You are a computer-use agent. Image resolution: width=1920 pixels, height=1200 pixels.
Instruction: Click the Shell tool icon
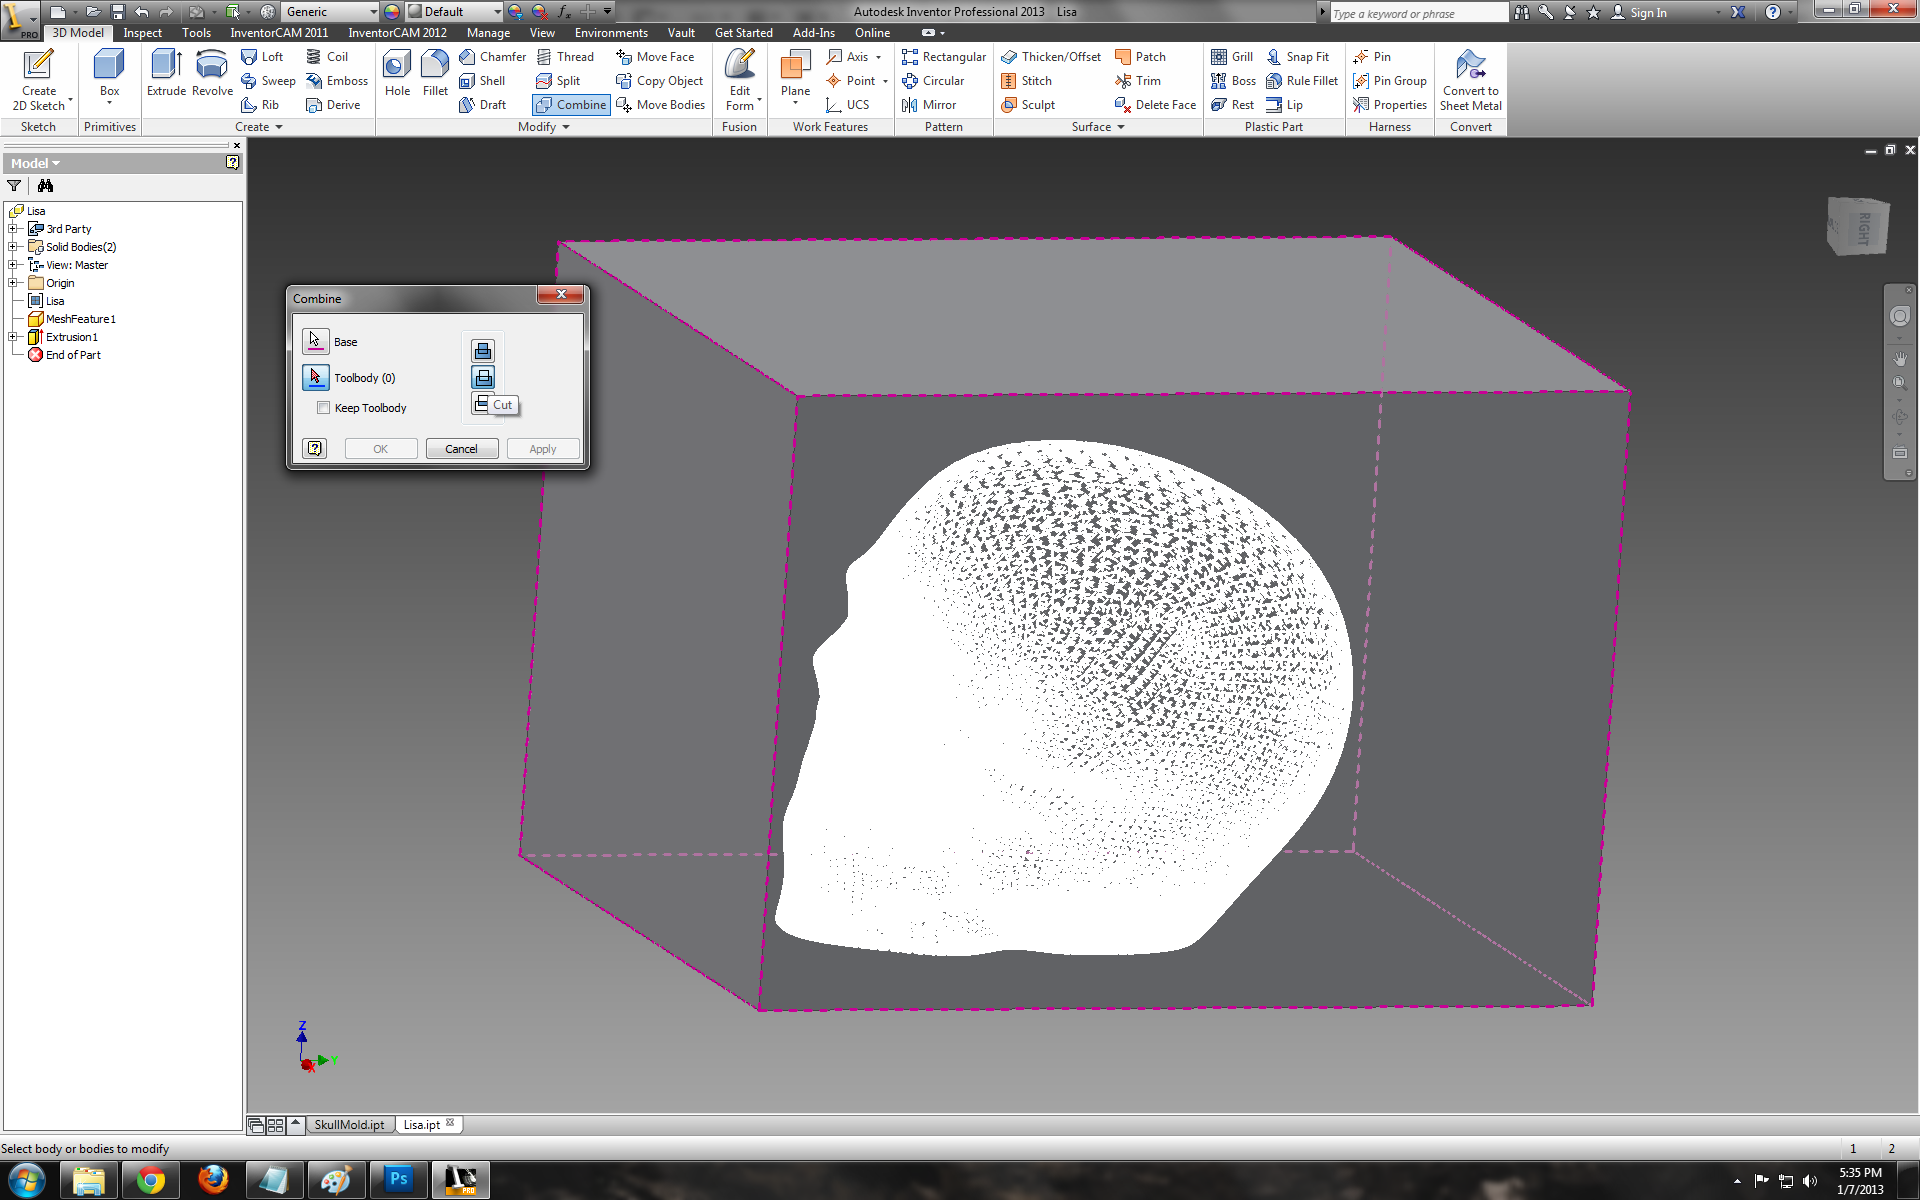pyautogui.click(x=470, y=80)
